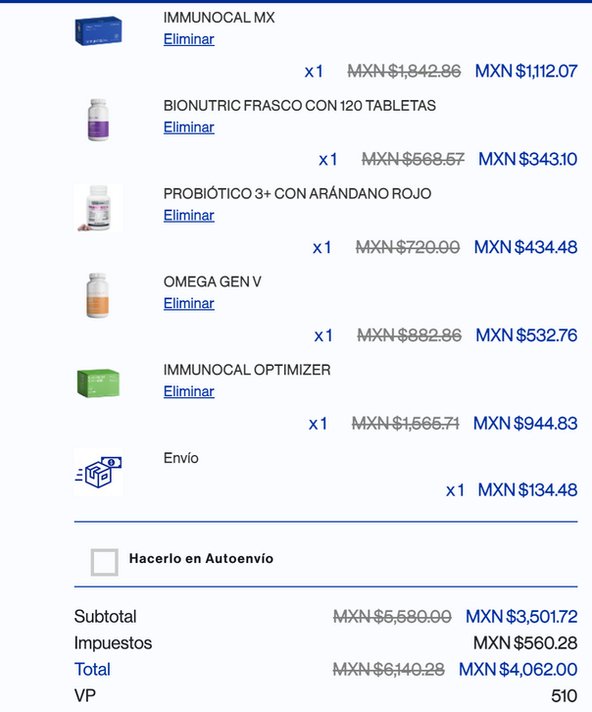Remove Immunocal Optimizer via Eliminar link

click(x=189, y=391)
